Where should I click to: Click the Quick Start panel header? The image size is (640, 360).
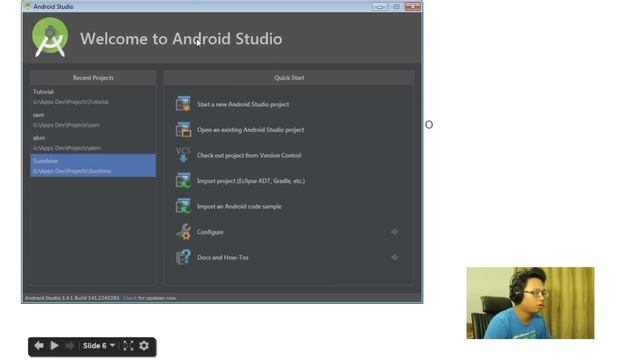tap(289, 78)
